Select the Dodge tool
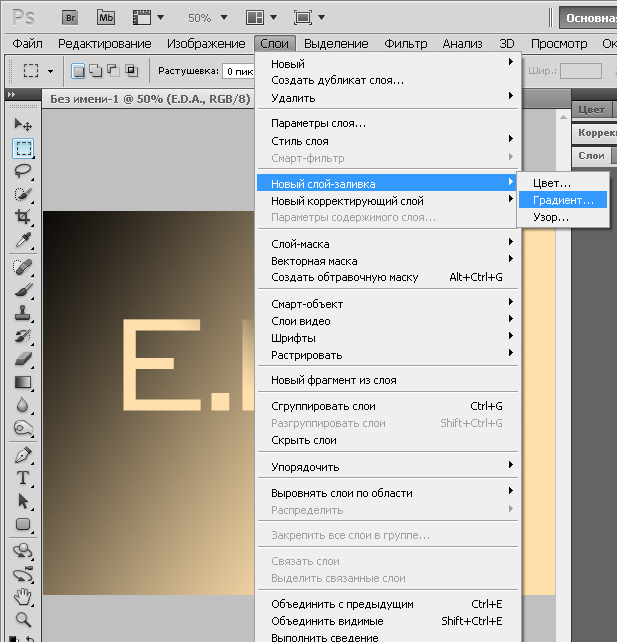Viewport: 617px width, 642px height. point(23,428)
